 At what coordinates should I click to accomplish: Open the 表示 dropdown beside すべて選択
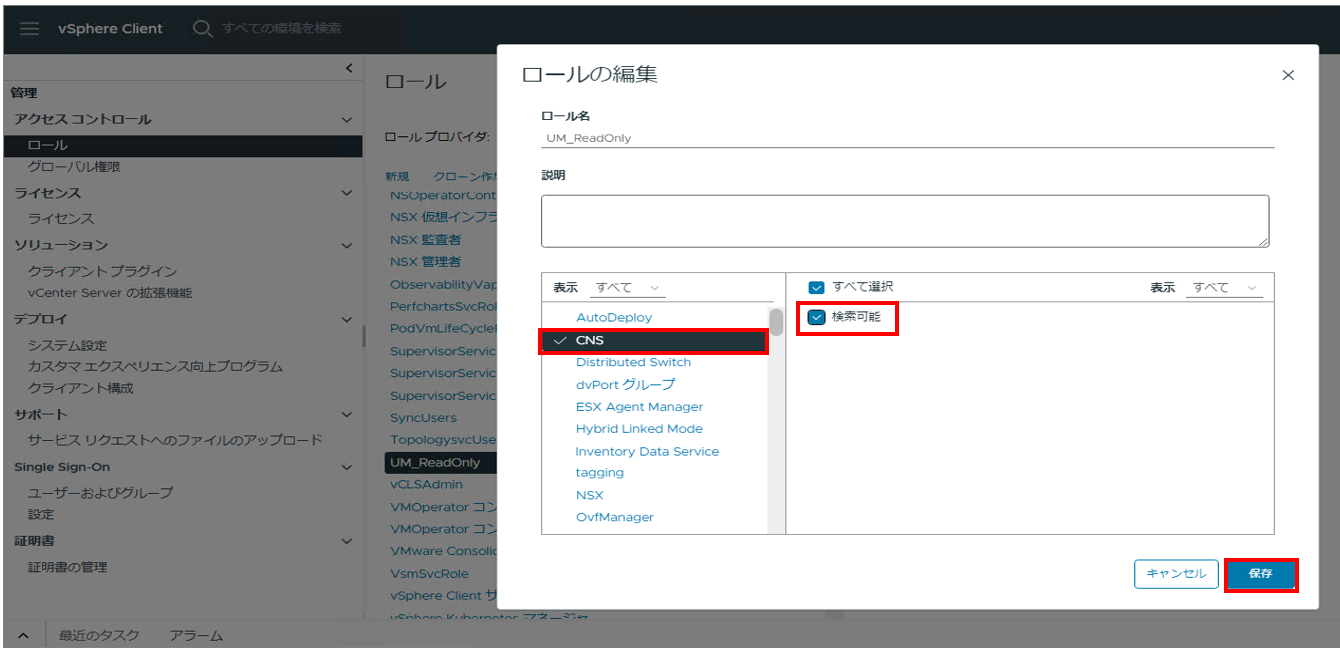1225,288
